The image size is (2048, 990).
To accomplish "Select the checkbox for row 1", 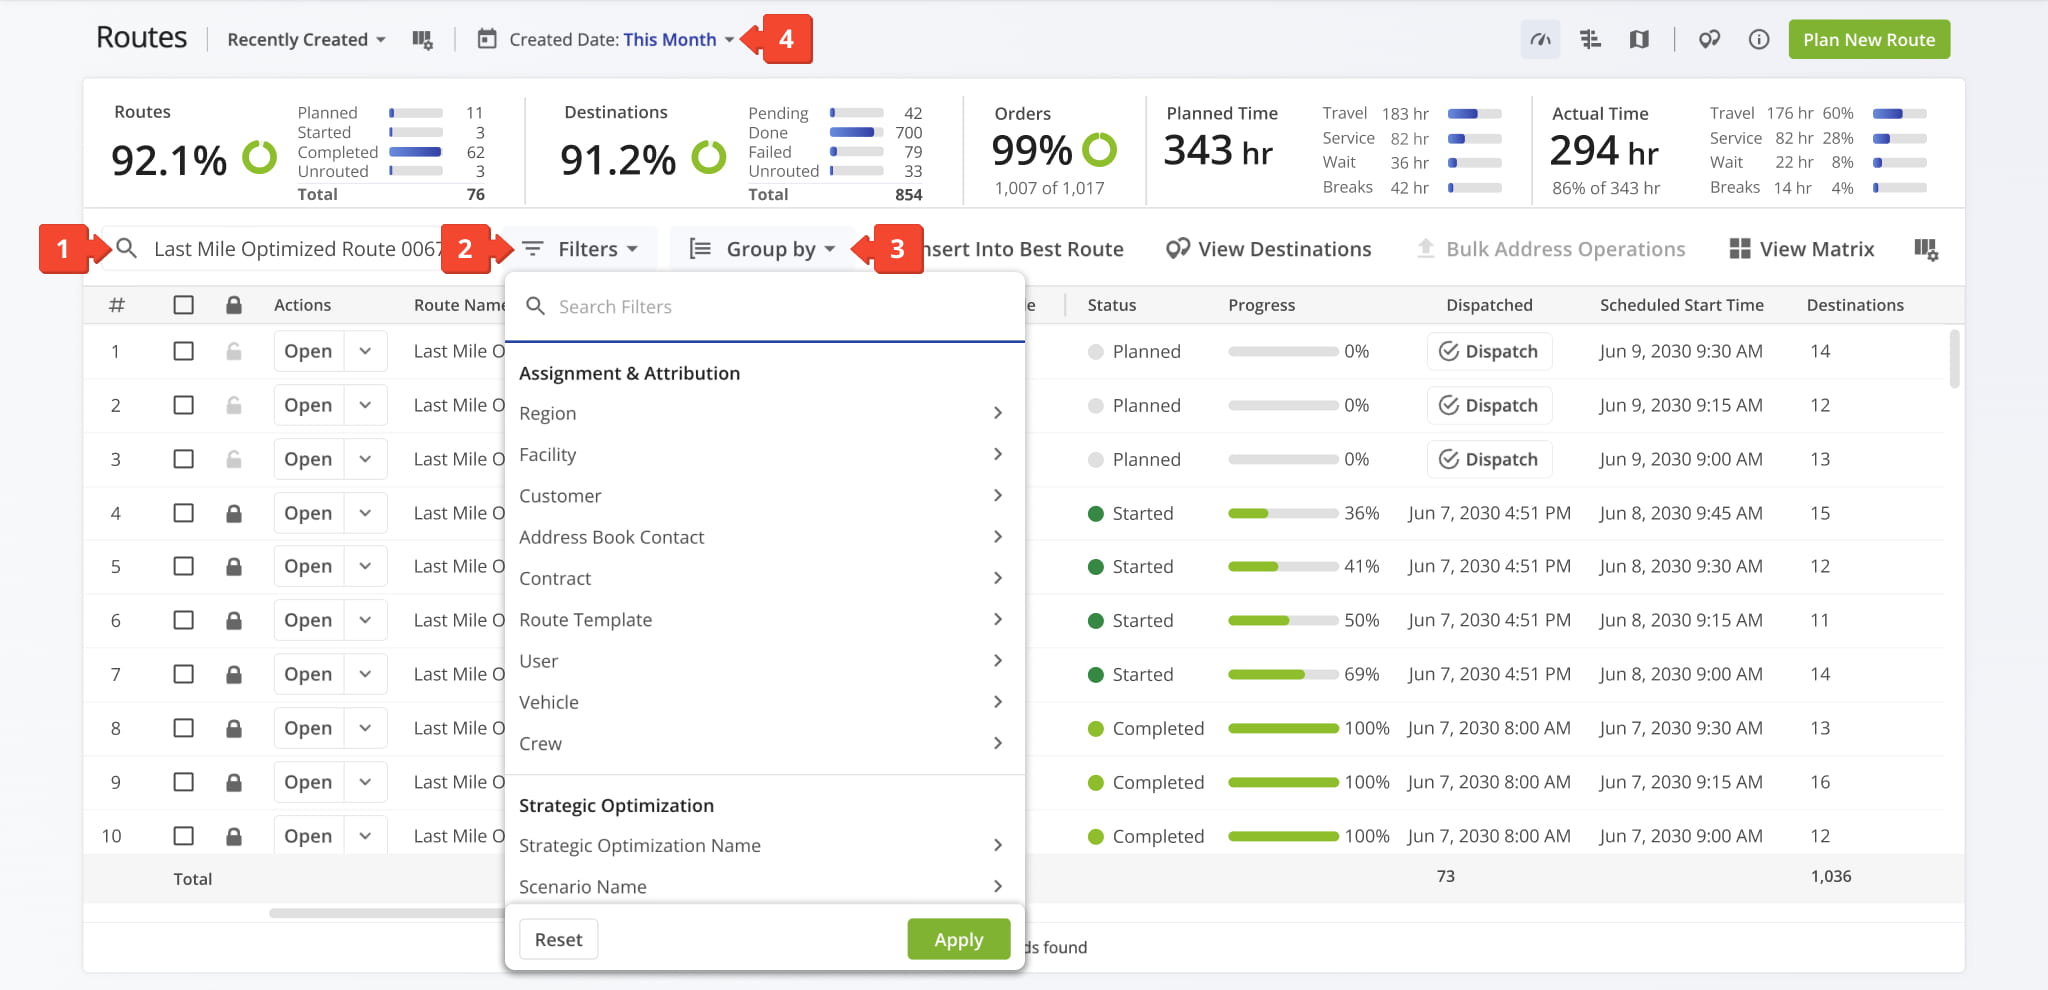I will tap(183, 351).
